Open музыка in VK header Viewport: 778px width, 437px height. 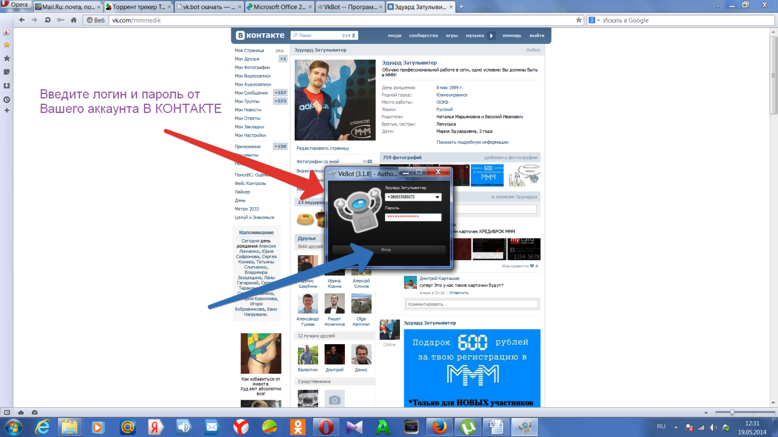[475, 36]
